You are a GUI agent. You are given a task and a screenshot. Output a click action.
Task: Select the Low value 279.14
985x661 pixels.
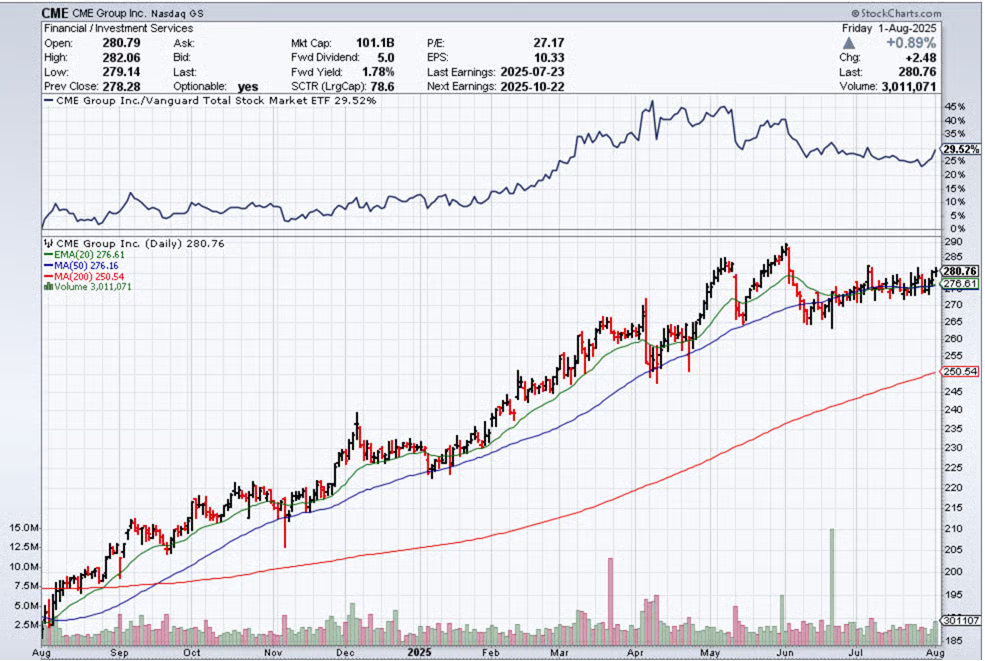(121, 72)
